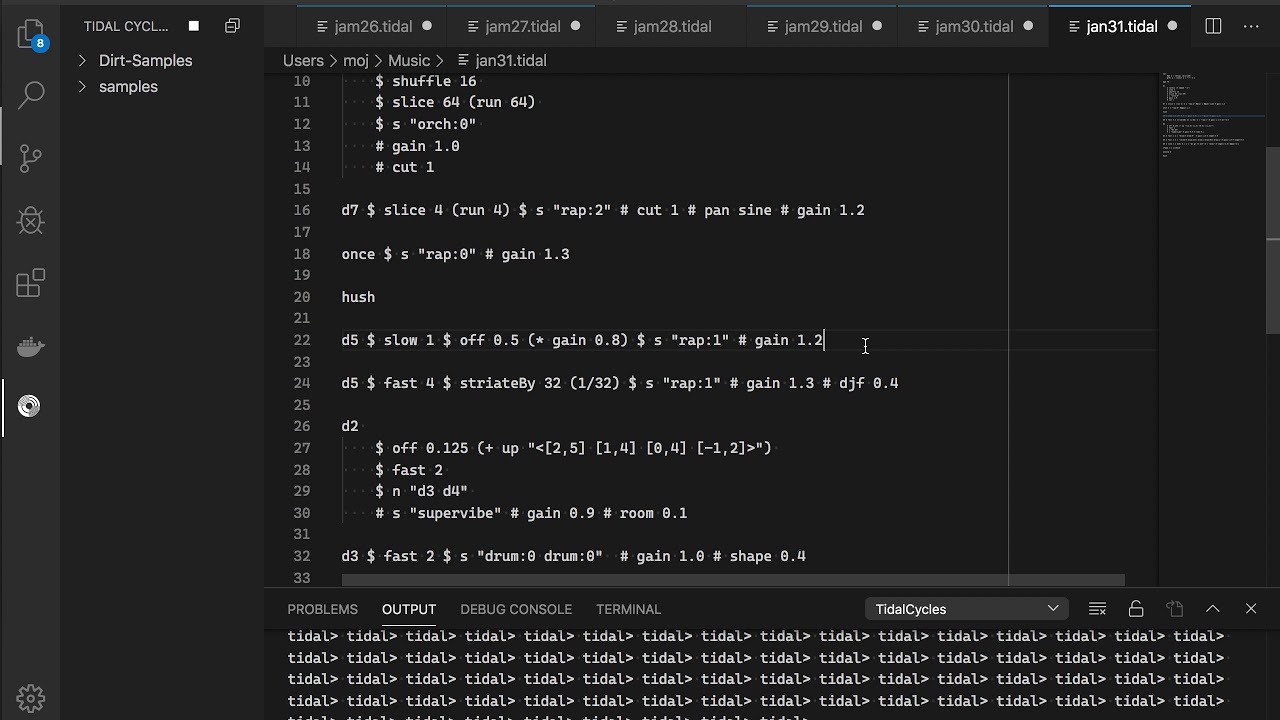
Task: Open the Explorer view in activity bar
Action: click(31, 34)
